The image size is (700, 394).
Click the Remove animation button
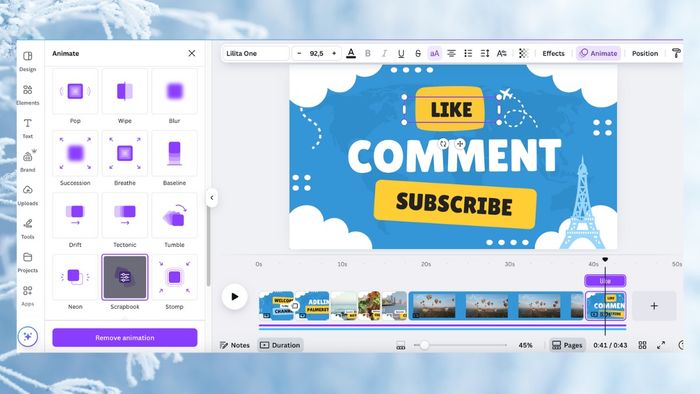point(125,338)
